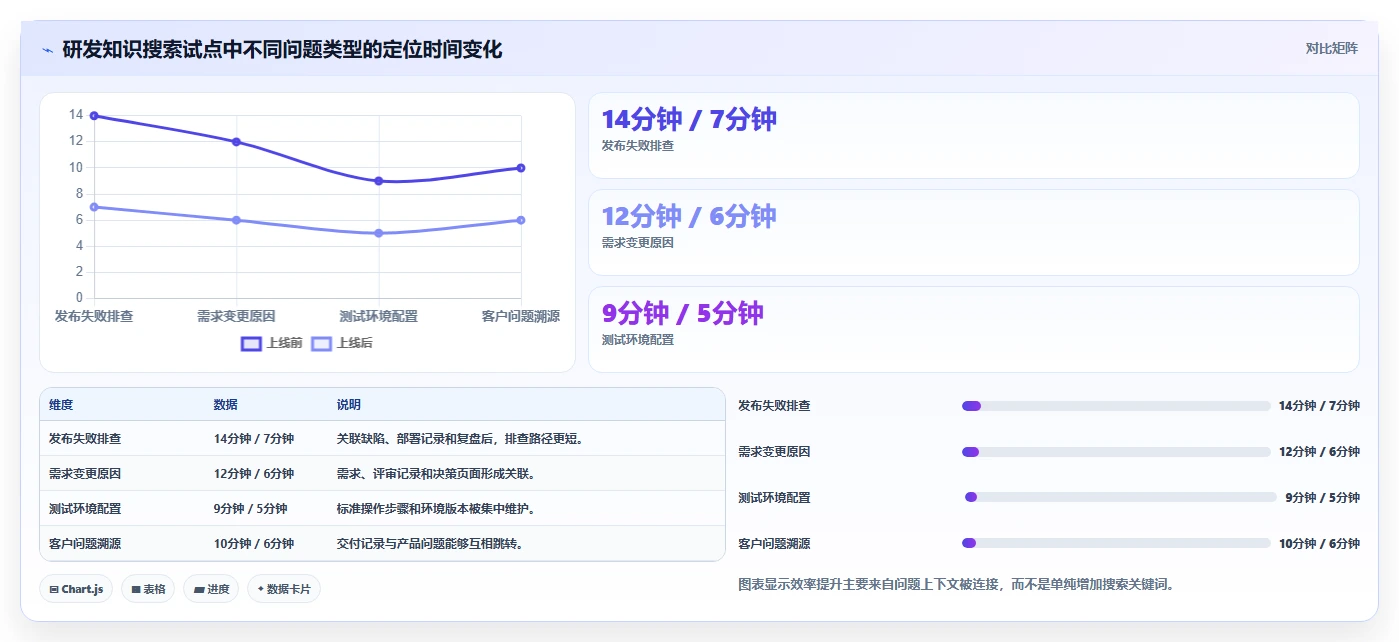Screen dimensions: 1399x642
Task: Click the description 交付记录与产品问题能够互相跳转
Action: (x=430, y=544)
